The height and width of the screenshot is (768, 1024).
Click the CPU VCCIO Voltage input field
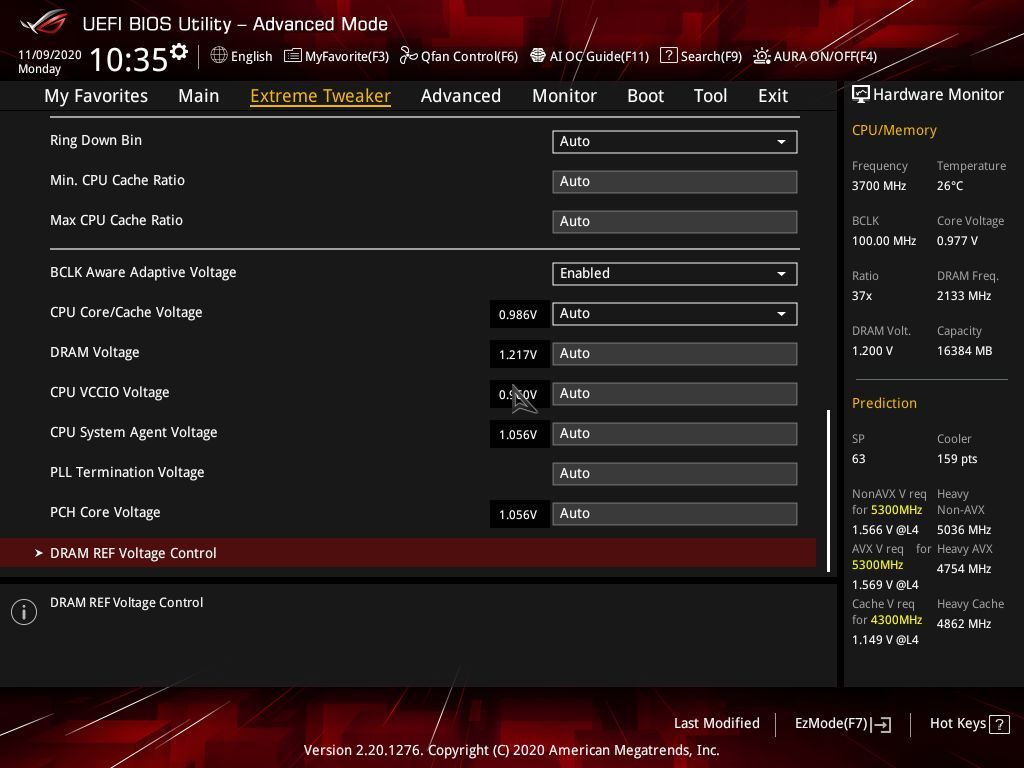tap(675, 394)
